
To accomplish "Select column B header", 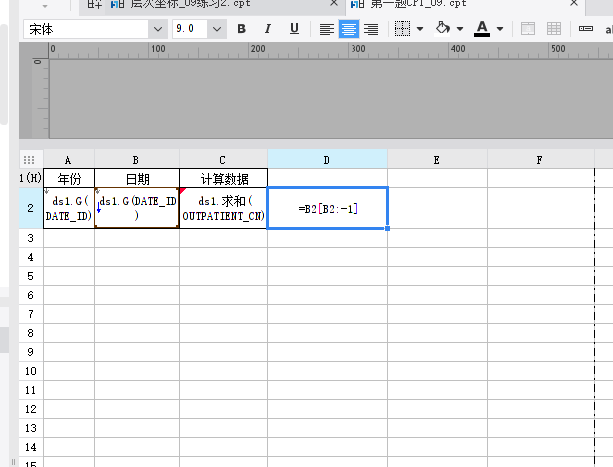I will click(136, 160).
